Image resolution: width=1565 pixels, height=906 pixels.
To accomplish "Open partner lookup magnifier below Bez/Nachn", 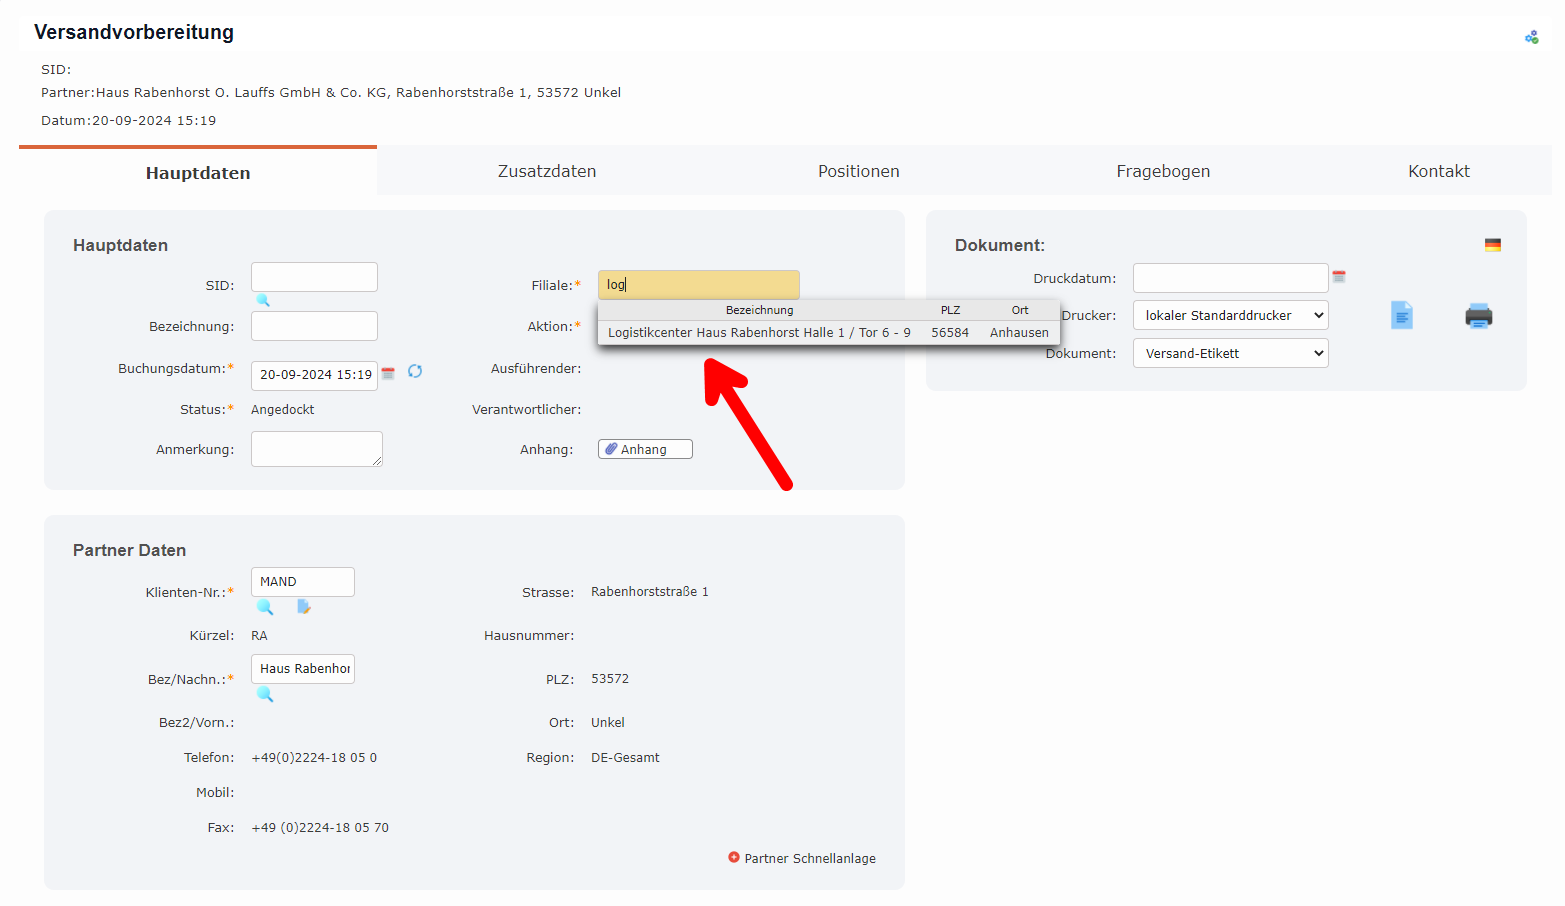I will [263, 694].
